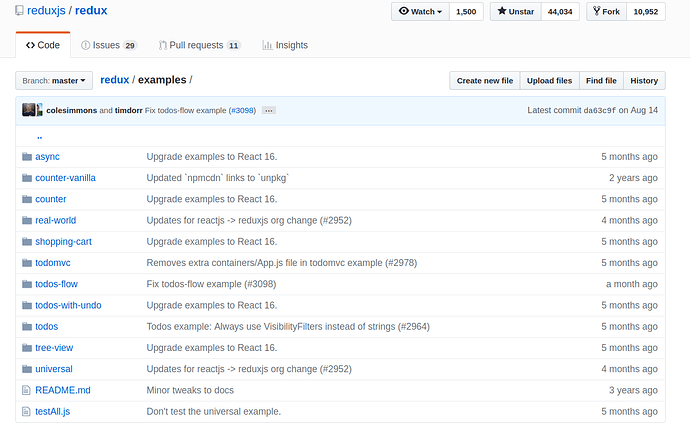The image size is (690, 429).
Task: Click the repository book icon near reduxjs
Action: coord(19,10)
